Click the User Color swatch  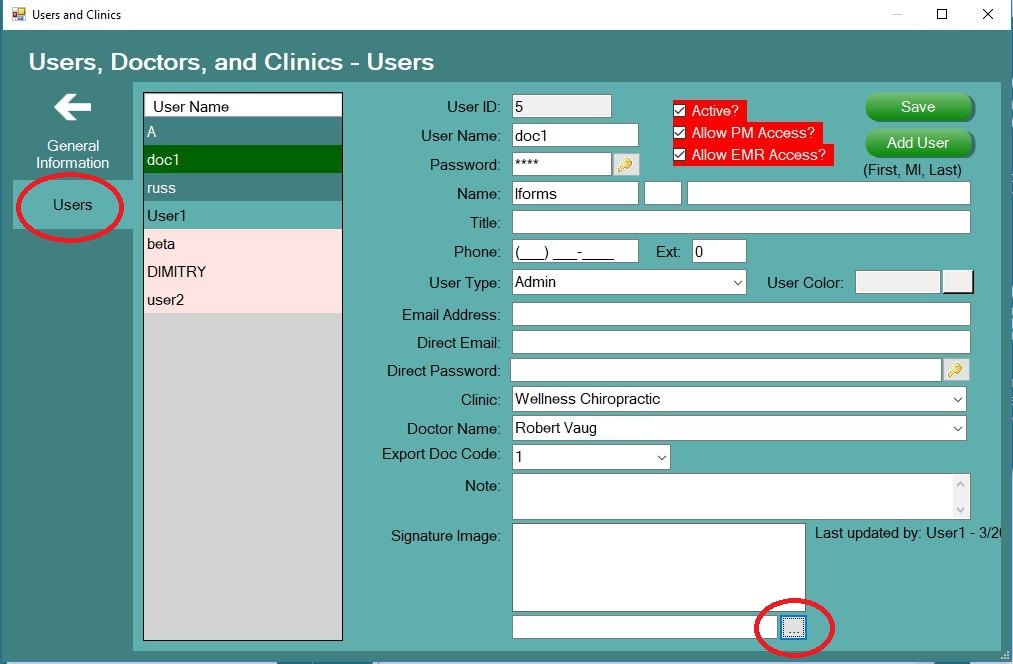[x=896, y=282]
